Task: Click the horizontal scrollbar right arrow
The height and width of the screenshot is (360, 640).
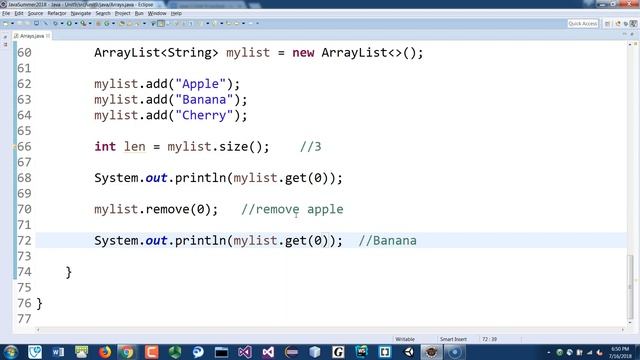Action: pos(623,330)
